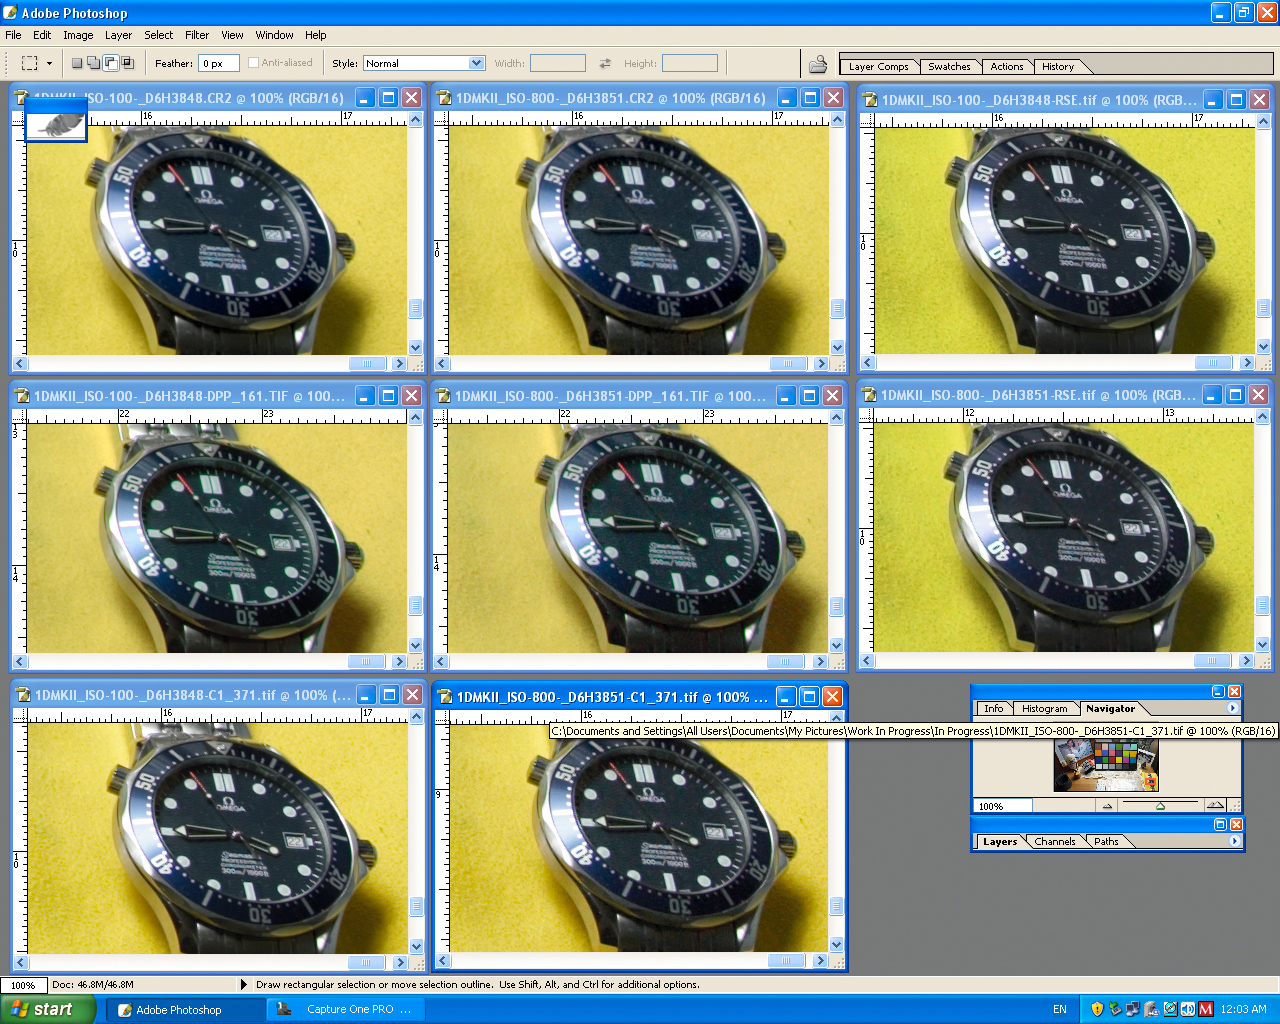Click the Navigator zoom slider handle
Screen dimensions: 1280x1024
(x=1160, y=806)
